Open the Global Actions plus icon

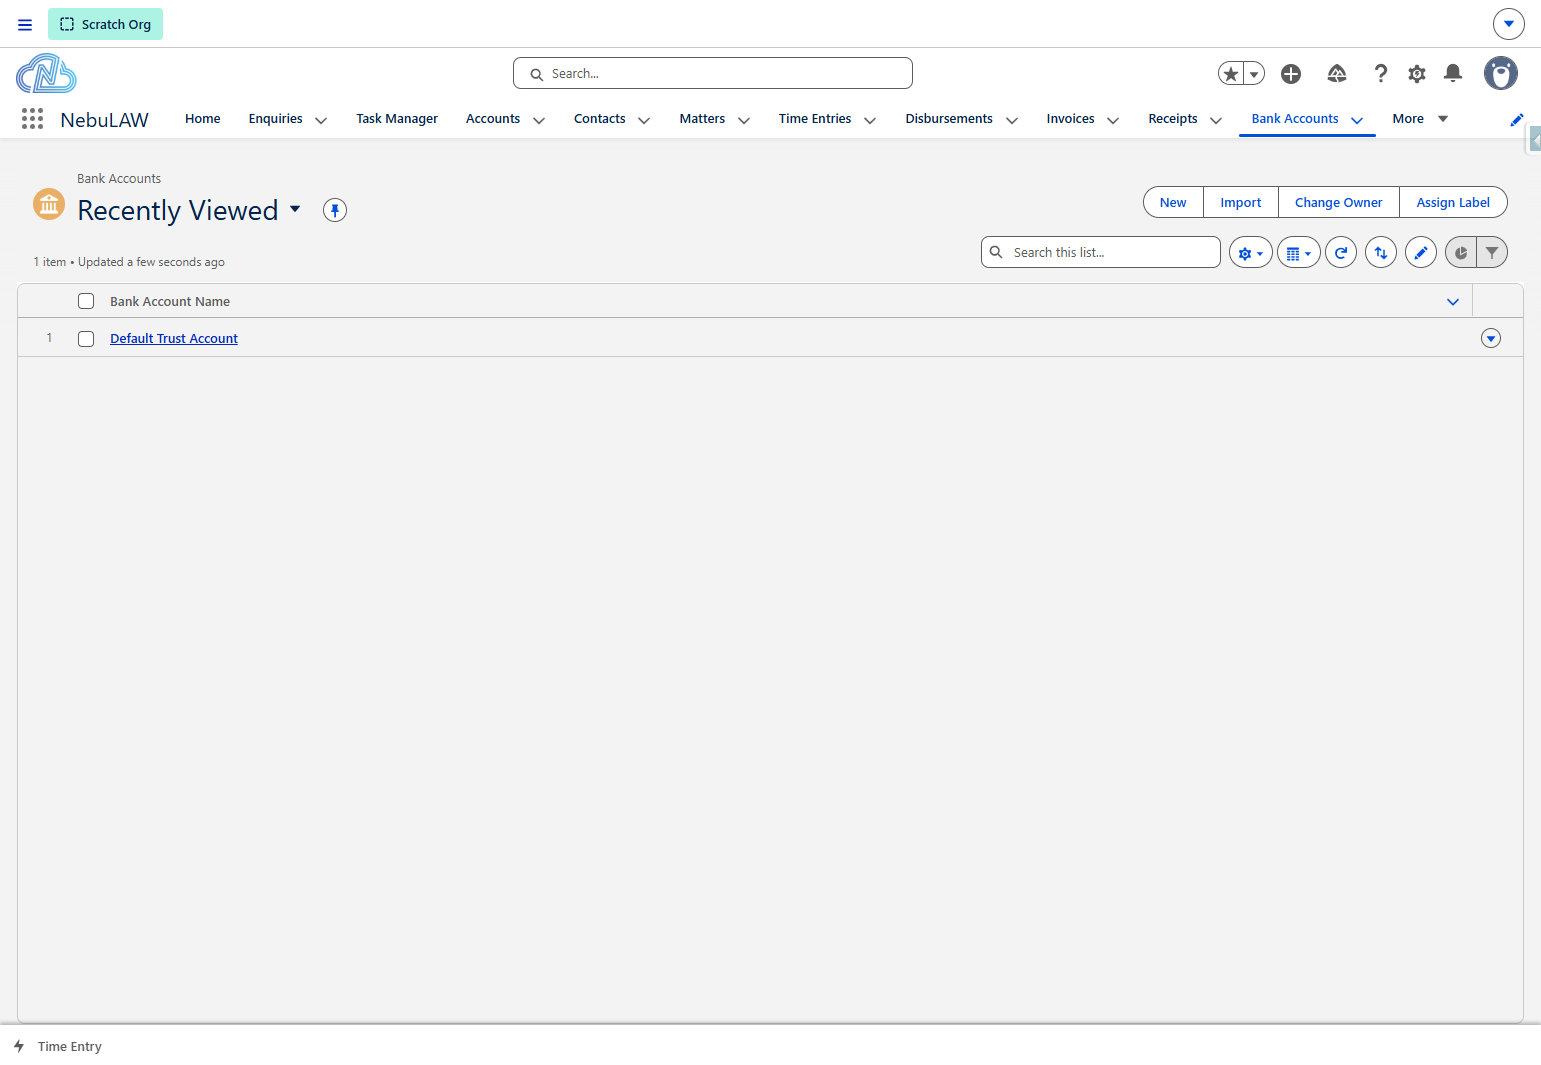[x=1291, y=74]
